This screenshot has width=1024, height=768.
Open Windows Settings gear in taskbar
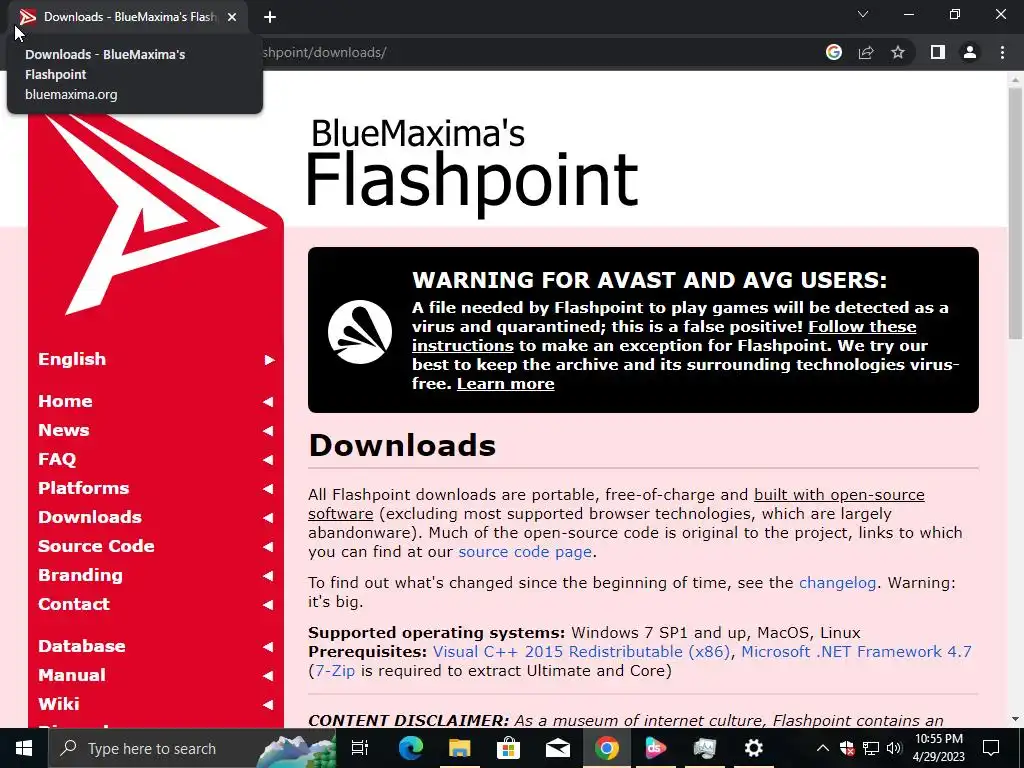pyautogui.click(x=754, y=748)
